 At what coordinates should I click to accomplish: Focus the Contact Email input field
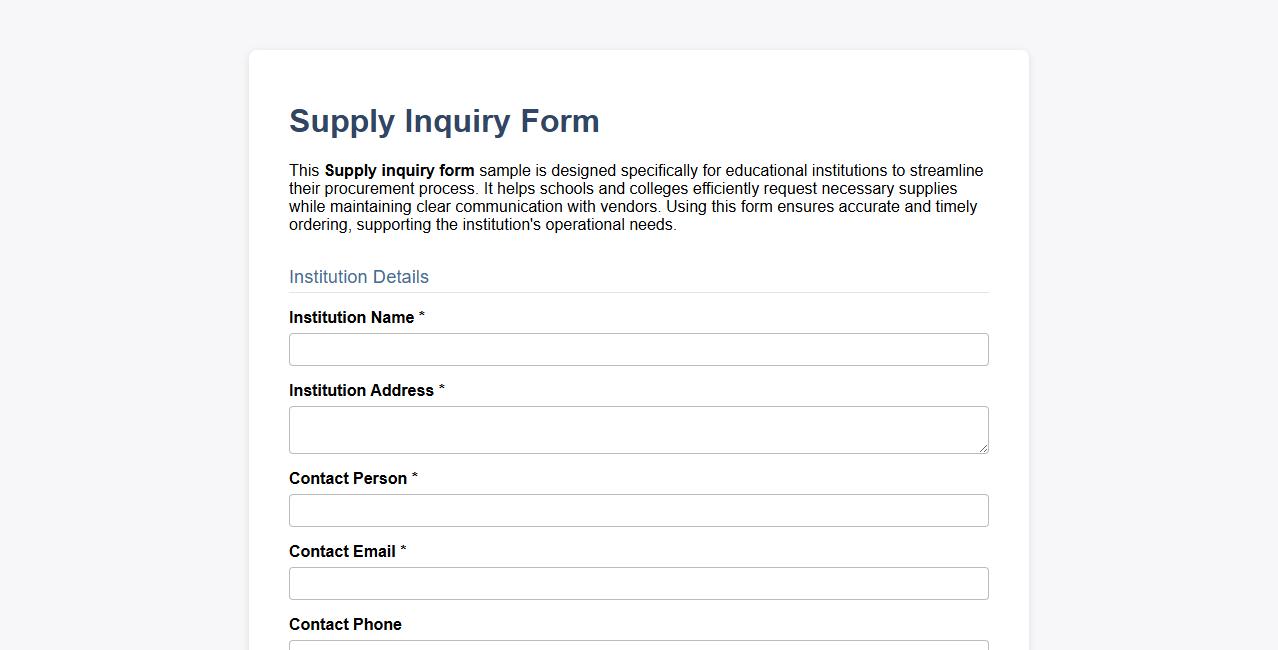[x=638, y=583]
